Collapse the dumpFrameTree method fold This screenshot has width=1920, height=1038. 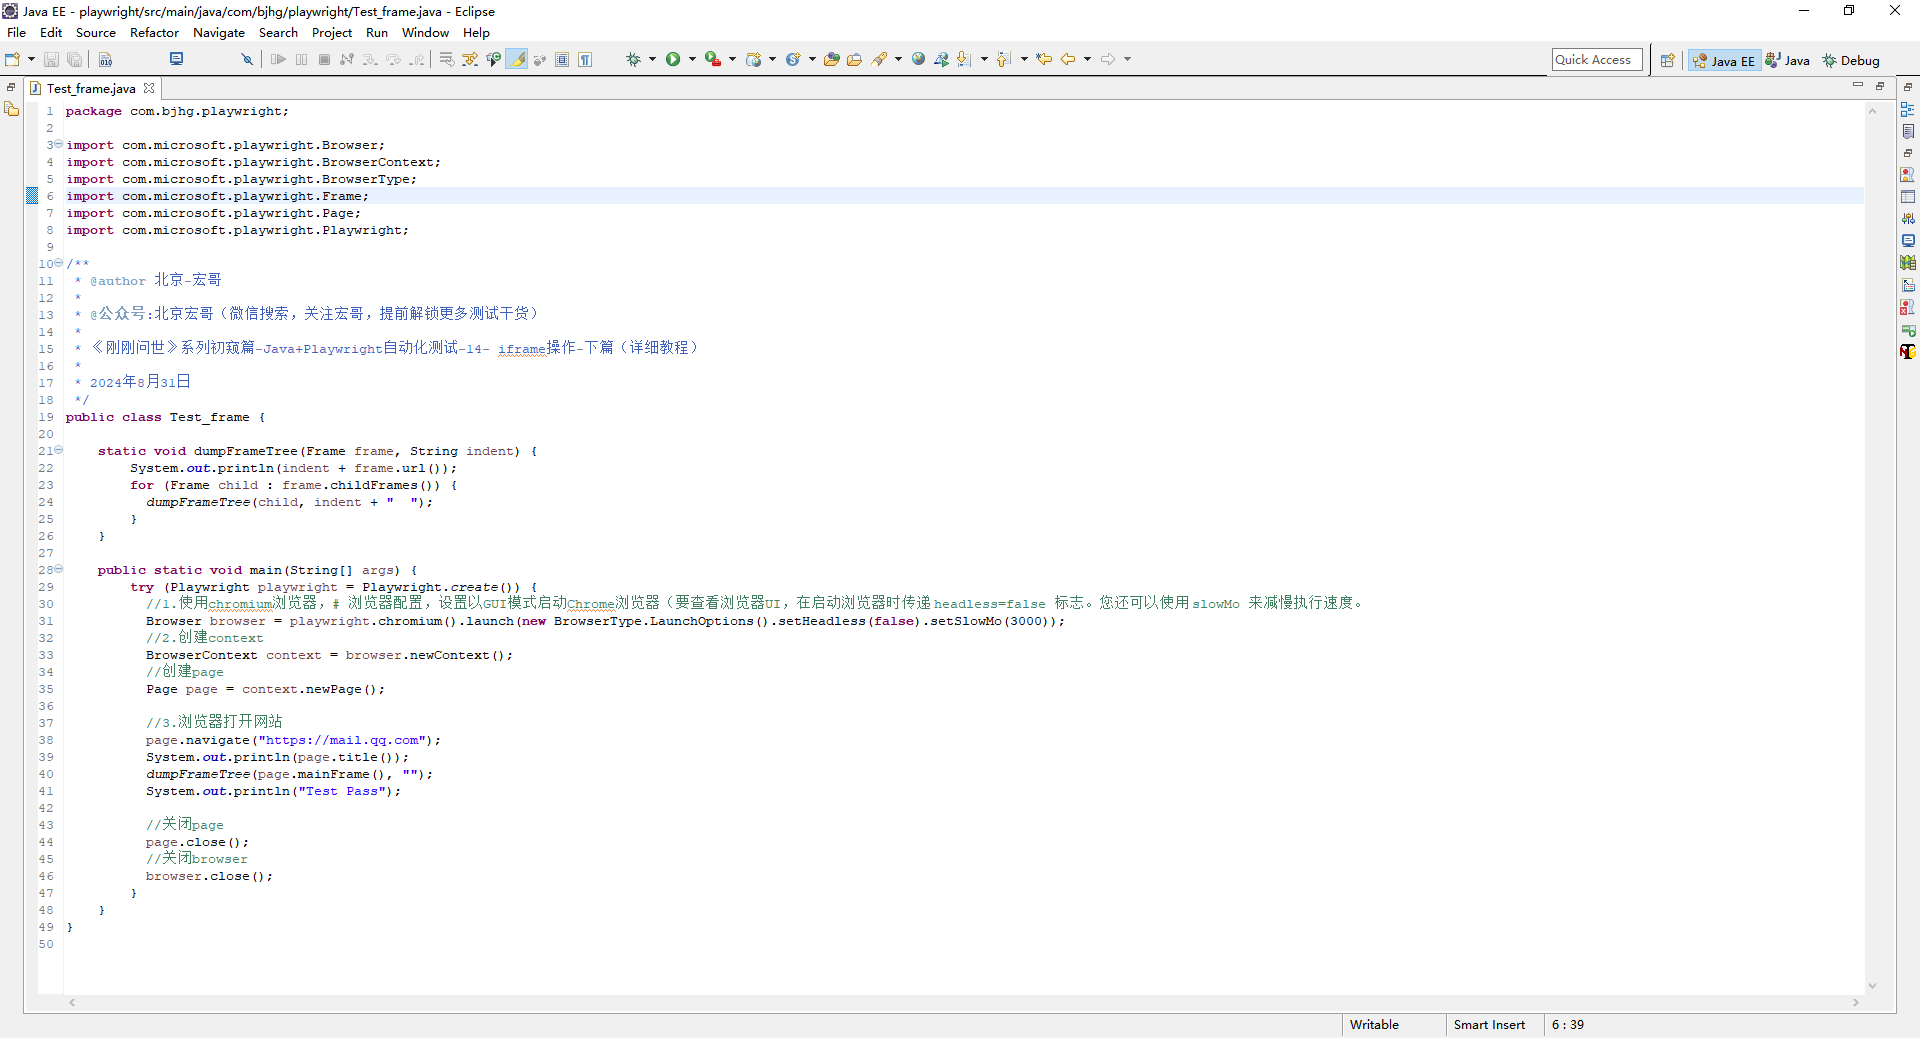click(x=58, y=451)
